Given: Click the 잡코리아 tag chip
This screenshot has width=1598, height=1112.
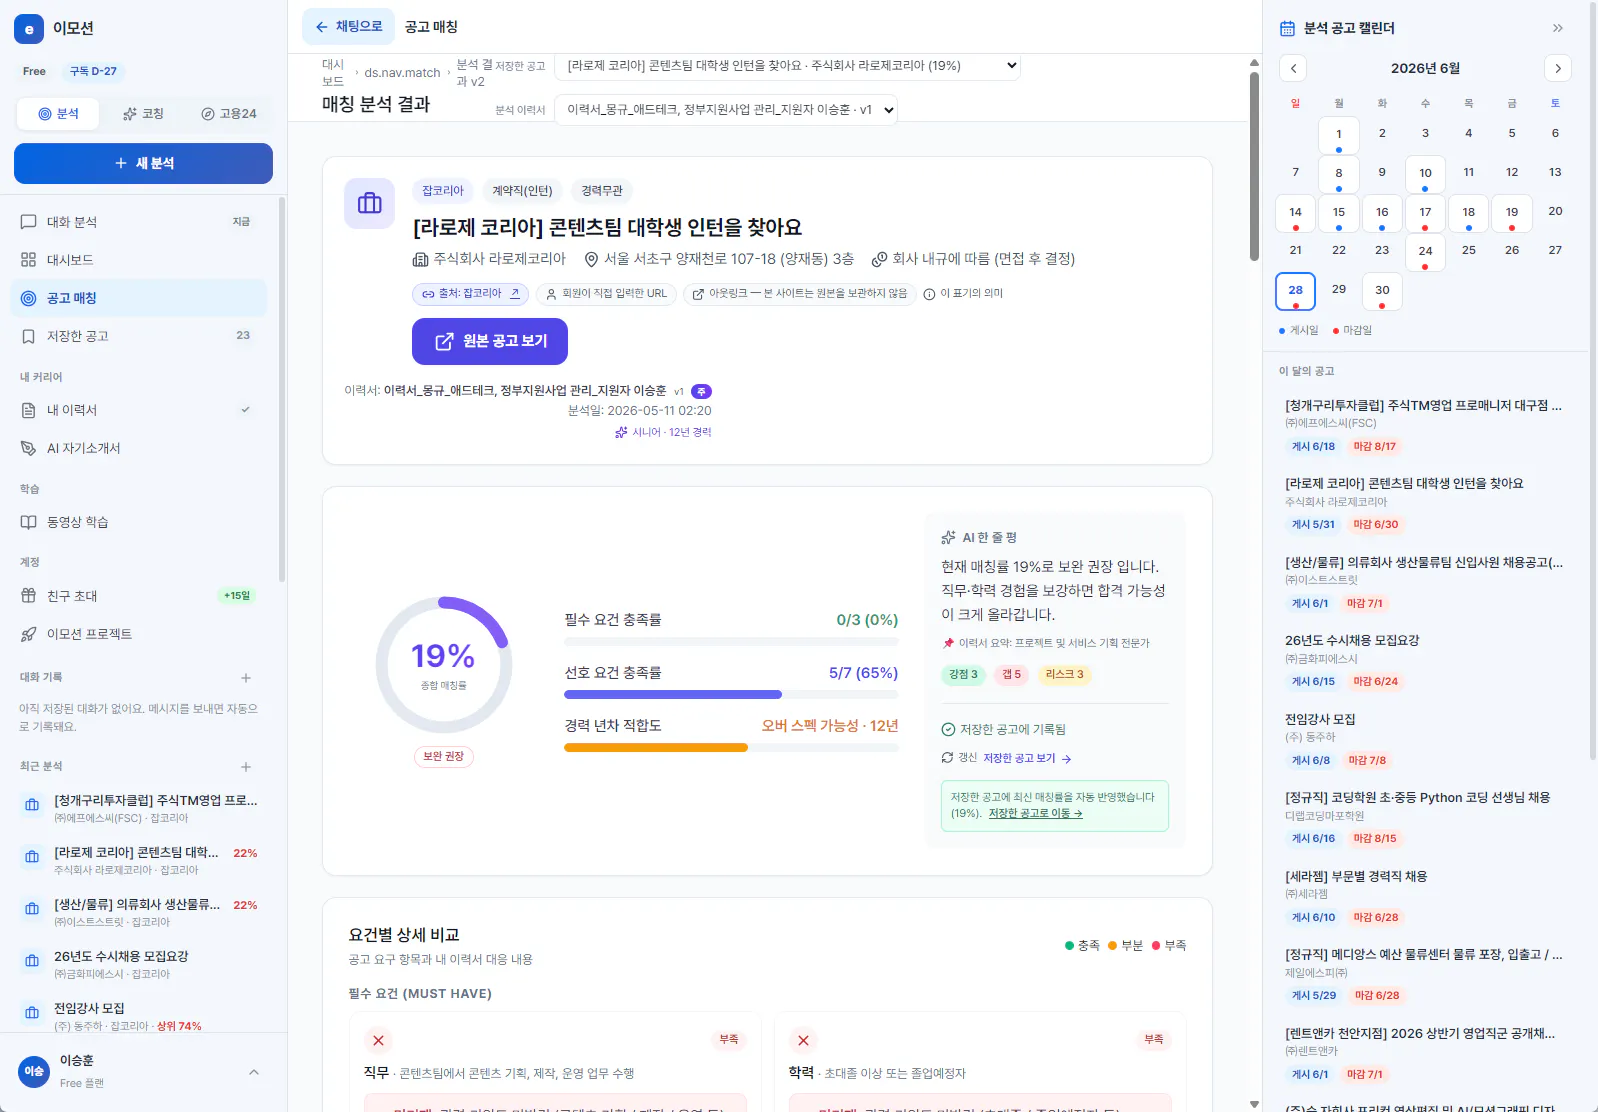Looking at the screenshot, I should pos(443,191).
